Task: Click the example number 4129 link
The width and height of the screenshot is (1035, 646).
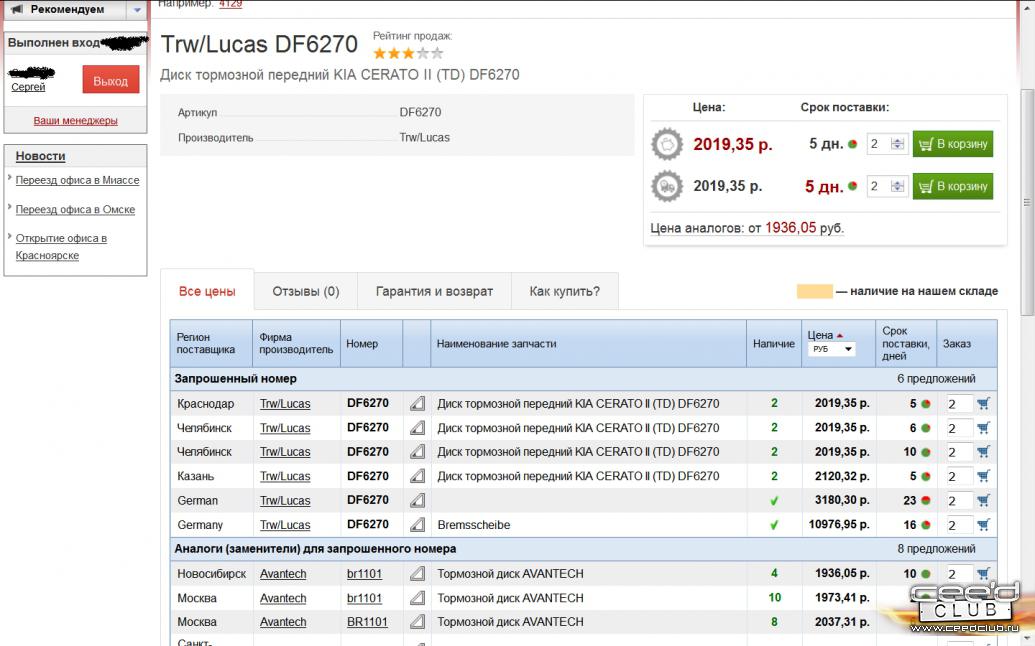Action: [x=230, y=4]
